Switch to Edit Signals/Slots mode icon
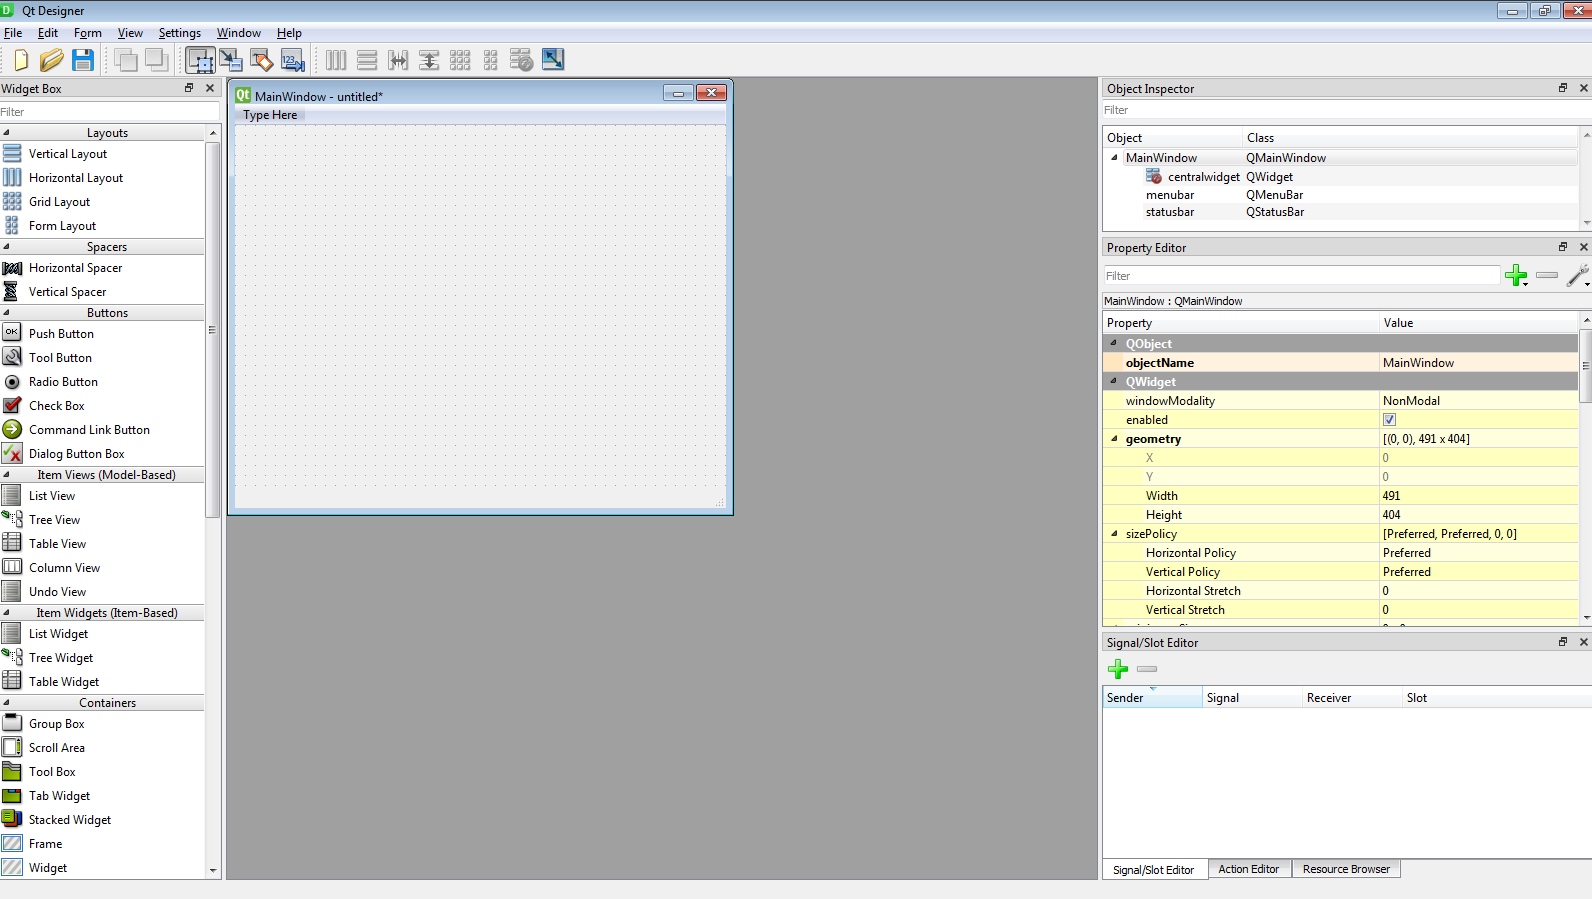Screen dimensions: 1592x899 (231, 60)
